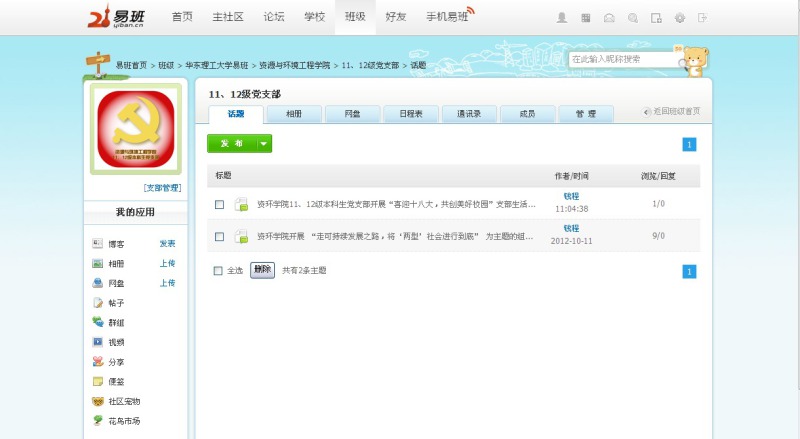The image size is (800, 439).
Task: Click the nickname search input field
Action: [x=620, y=59]
